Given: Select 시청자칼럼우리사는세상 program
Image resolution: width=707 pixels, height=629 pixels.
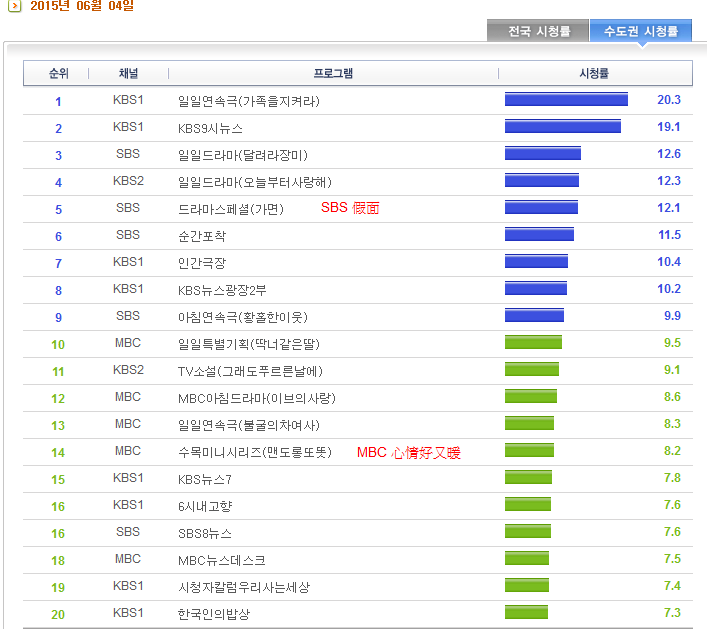Looking at the screenshot, I should 244,588.
